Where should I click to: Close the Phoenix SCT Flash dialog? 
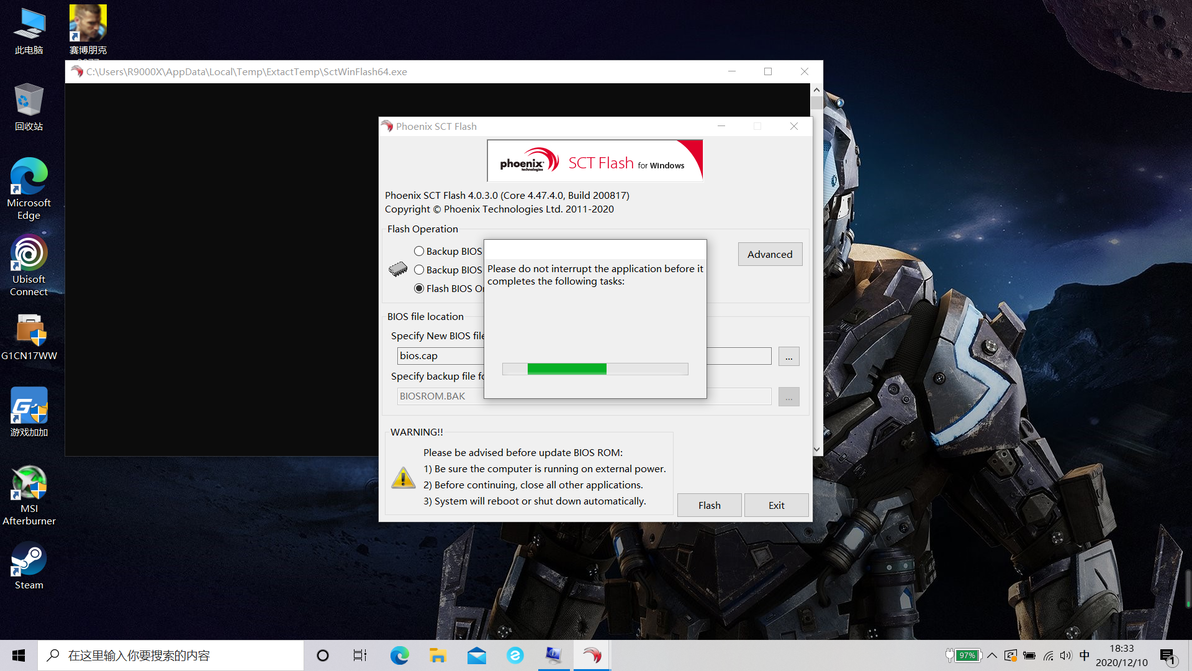[794, 126]
